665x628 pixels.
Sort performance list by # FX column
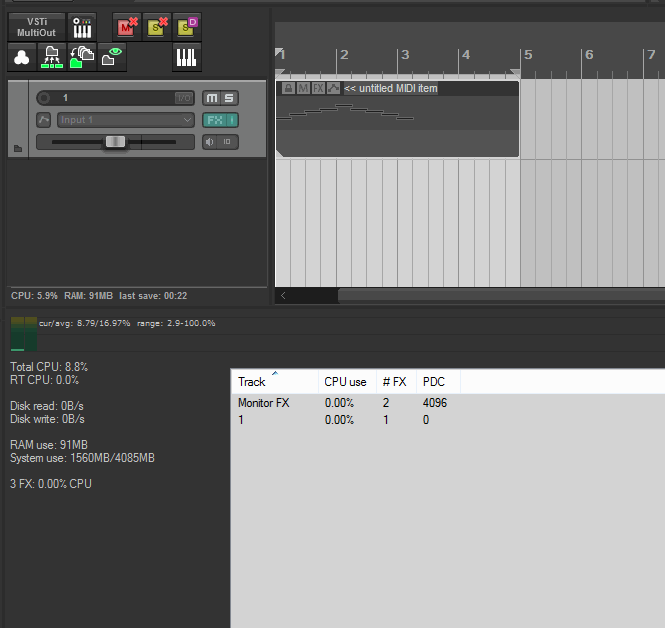(396, 382)
